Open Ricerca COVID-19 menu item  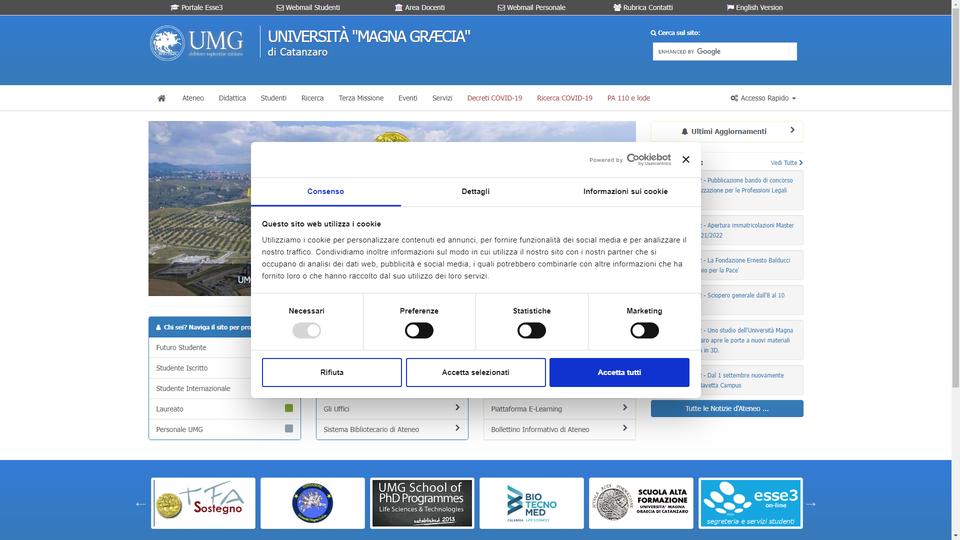pyautogui.click(x=564, y=98)
